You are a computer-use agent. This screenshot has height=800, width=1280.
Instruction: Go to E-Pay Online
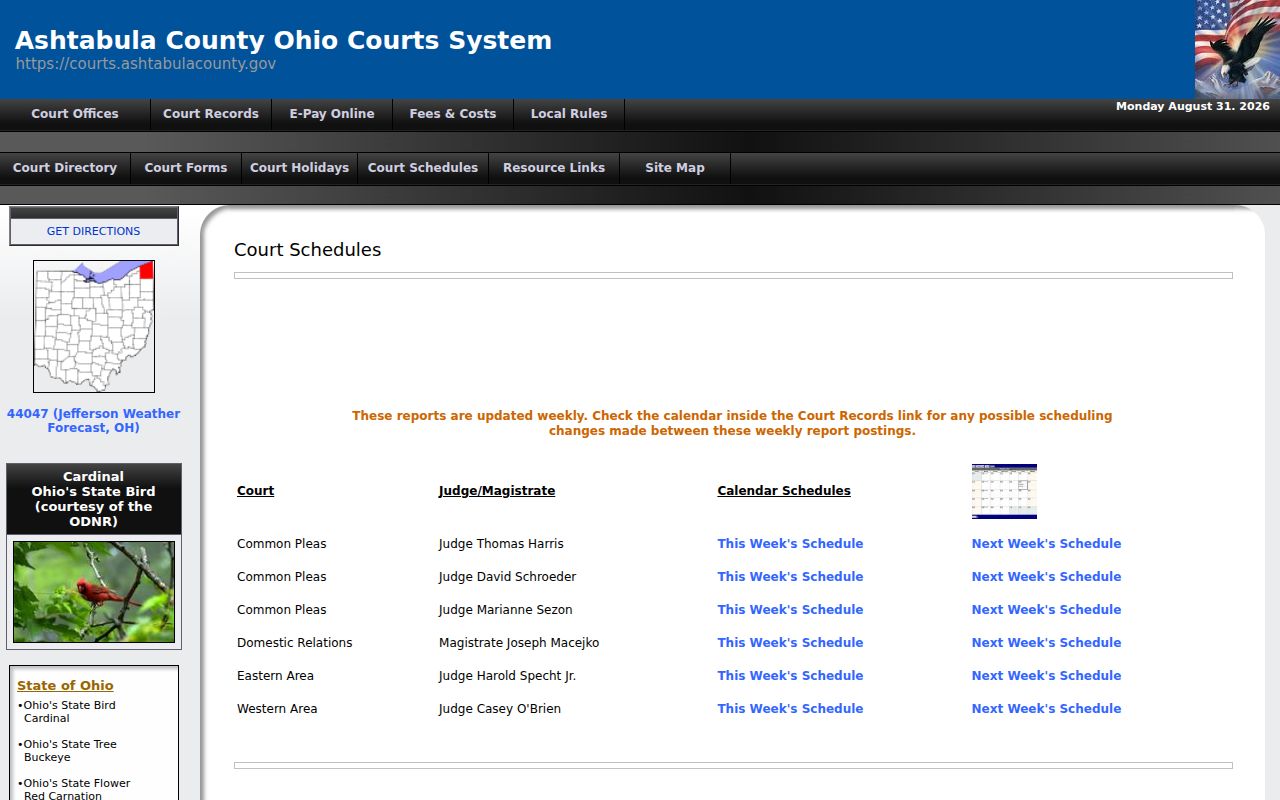tap(332, 114)
